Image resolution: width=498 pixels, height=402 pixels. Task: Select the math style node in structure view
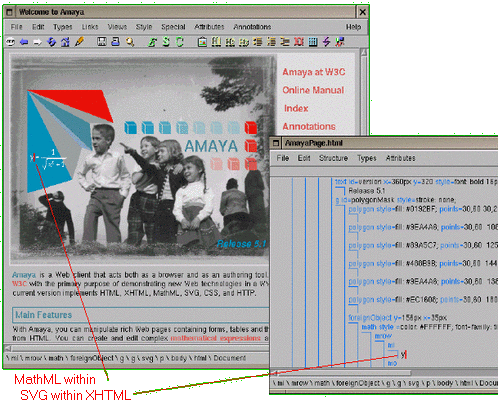[x=429, y=327]
